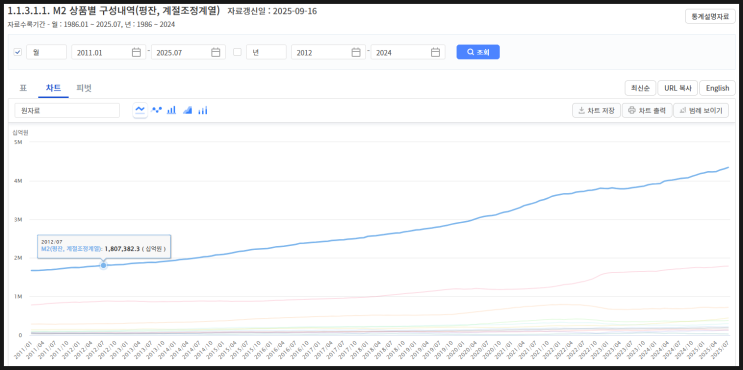Click the 통계설명자료 button

pyautogui.click(x=710, y=16)
